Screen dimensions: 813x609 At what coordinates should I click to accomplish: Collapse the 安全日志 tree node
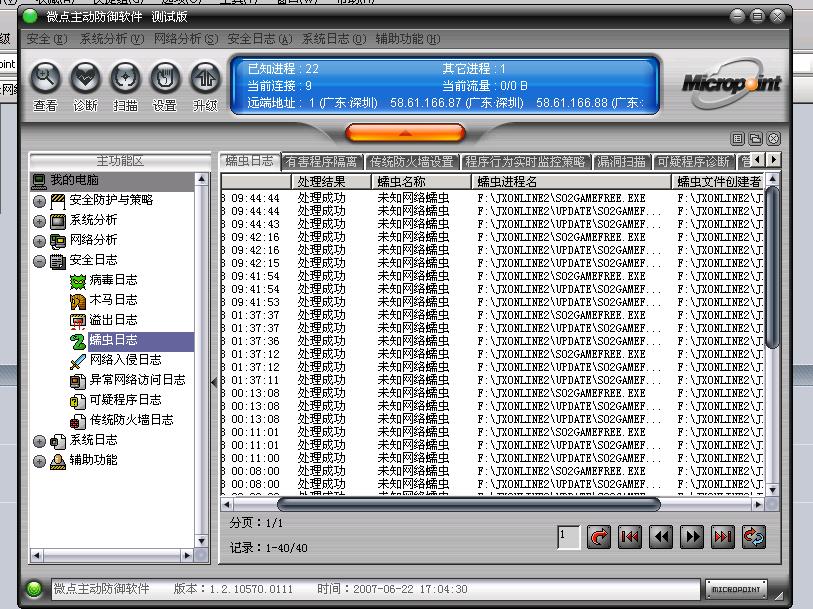click(39, 261)
